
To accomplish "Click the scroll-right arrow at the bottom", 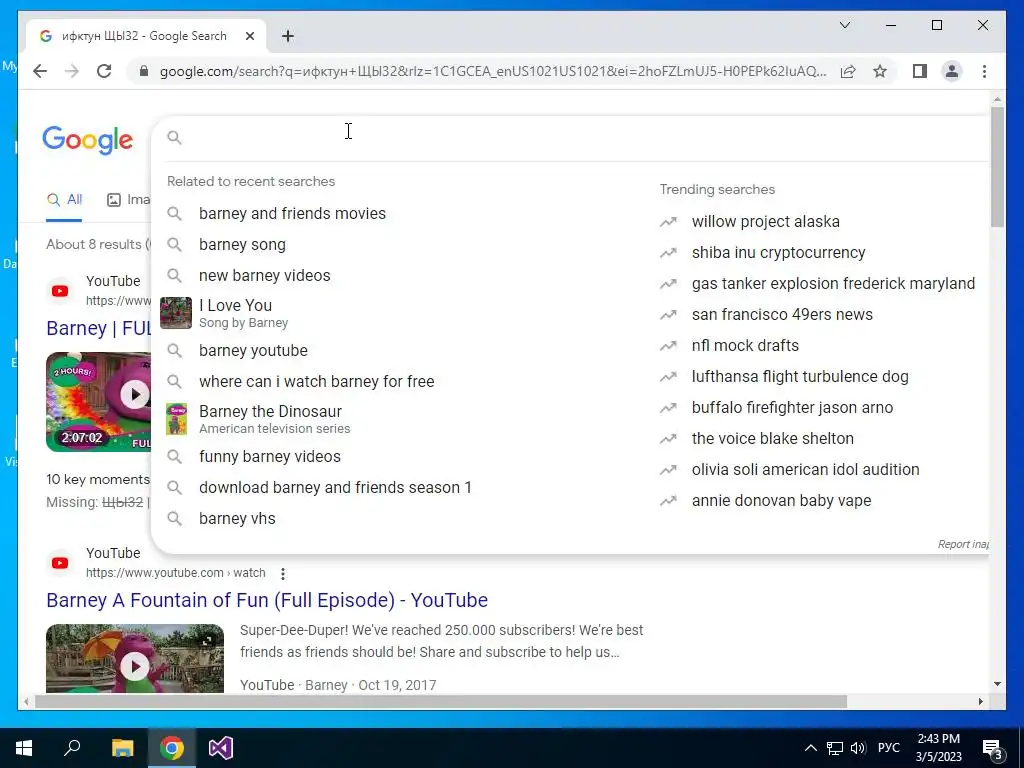I will click(980, 701).
